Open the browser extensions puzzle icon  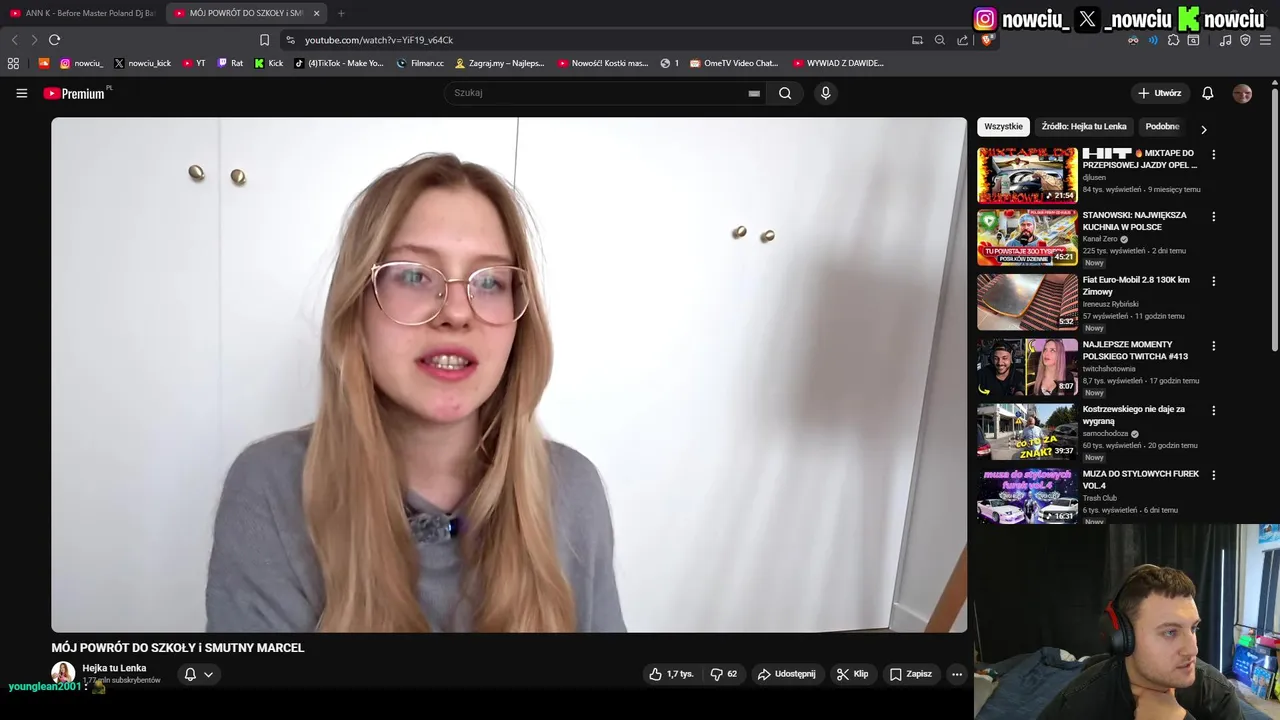[x=1173, y=40]
